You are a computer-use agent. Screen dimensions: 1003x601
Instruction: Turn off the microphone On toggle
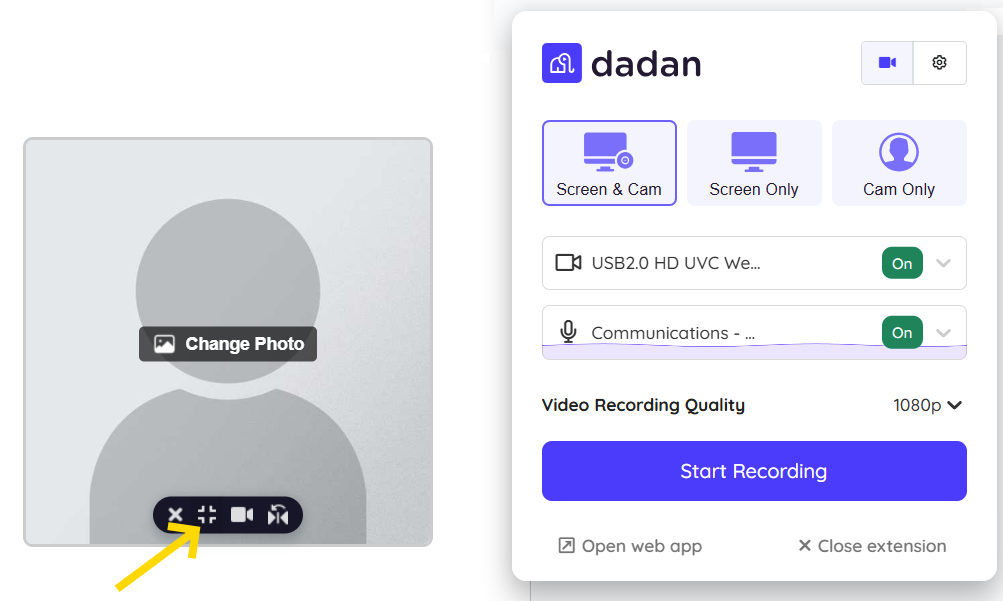[902, 332]
